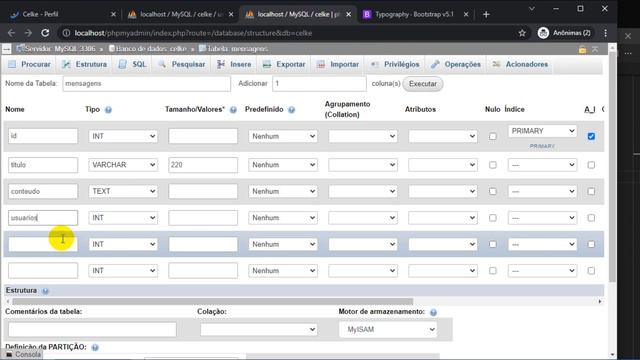The image size is (640, 360).
Task: Open Índice dropdown for titulo row
Action: coord(542,165)
